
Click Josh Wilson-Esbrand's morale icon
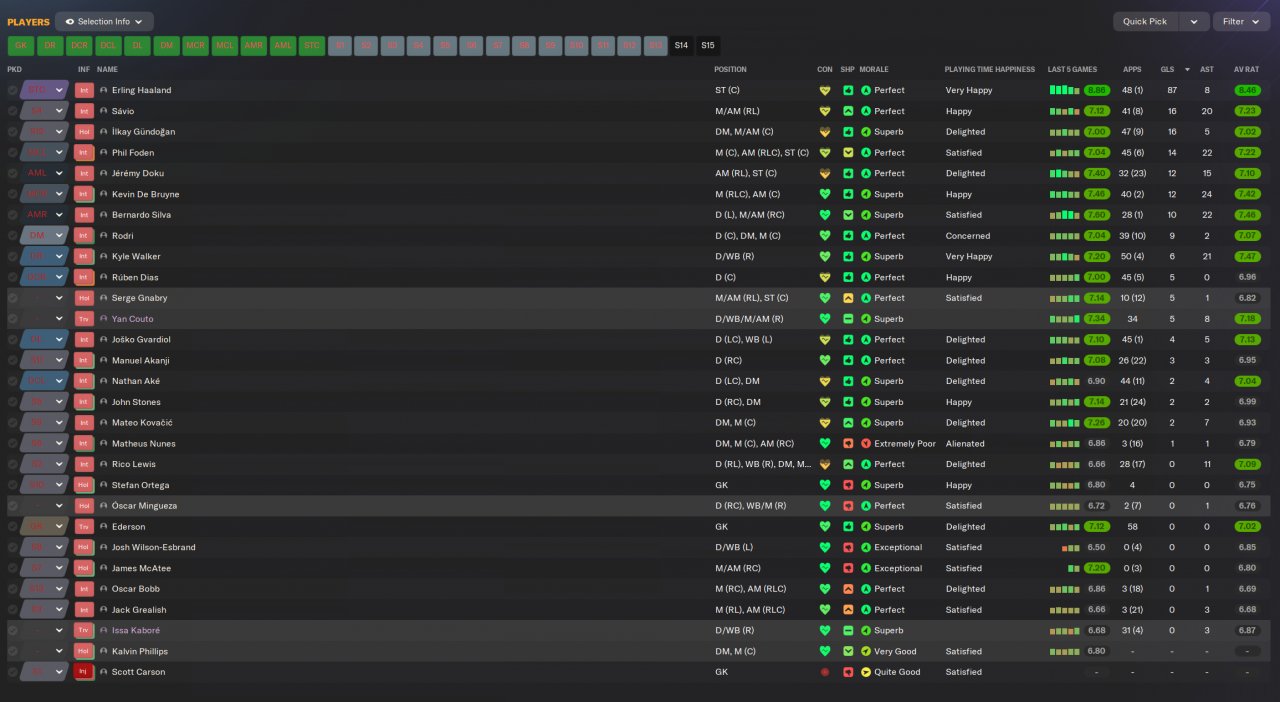tap(866, 548)
